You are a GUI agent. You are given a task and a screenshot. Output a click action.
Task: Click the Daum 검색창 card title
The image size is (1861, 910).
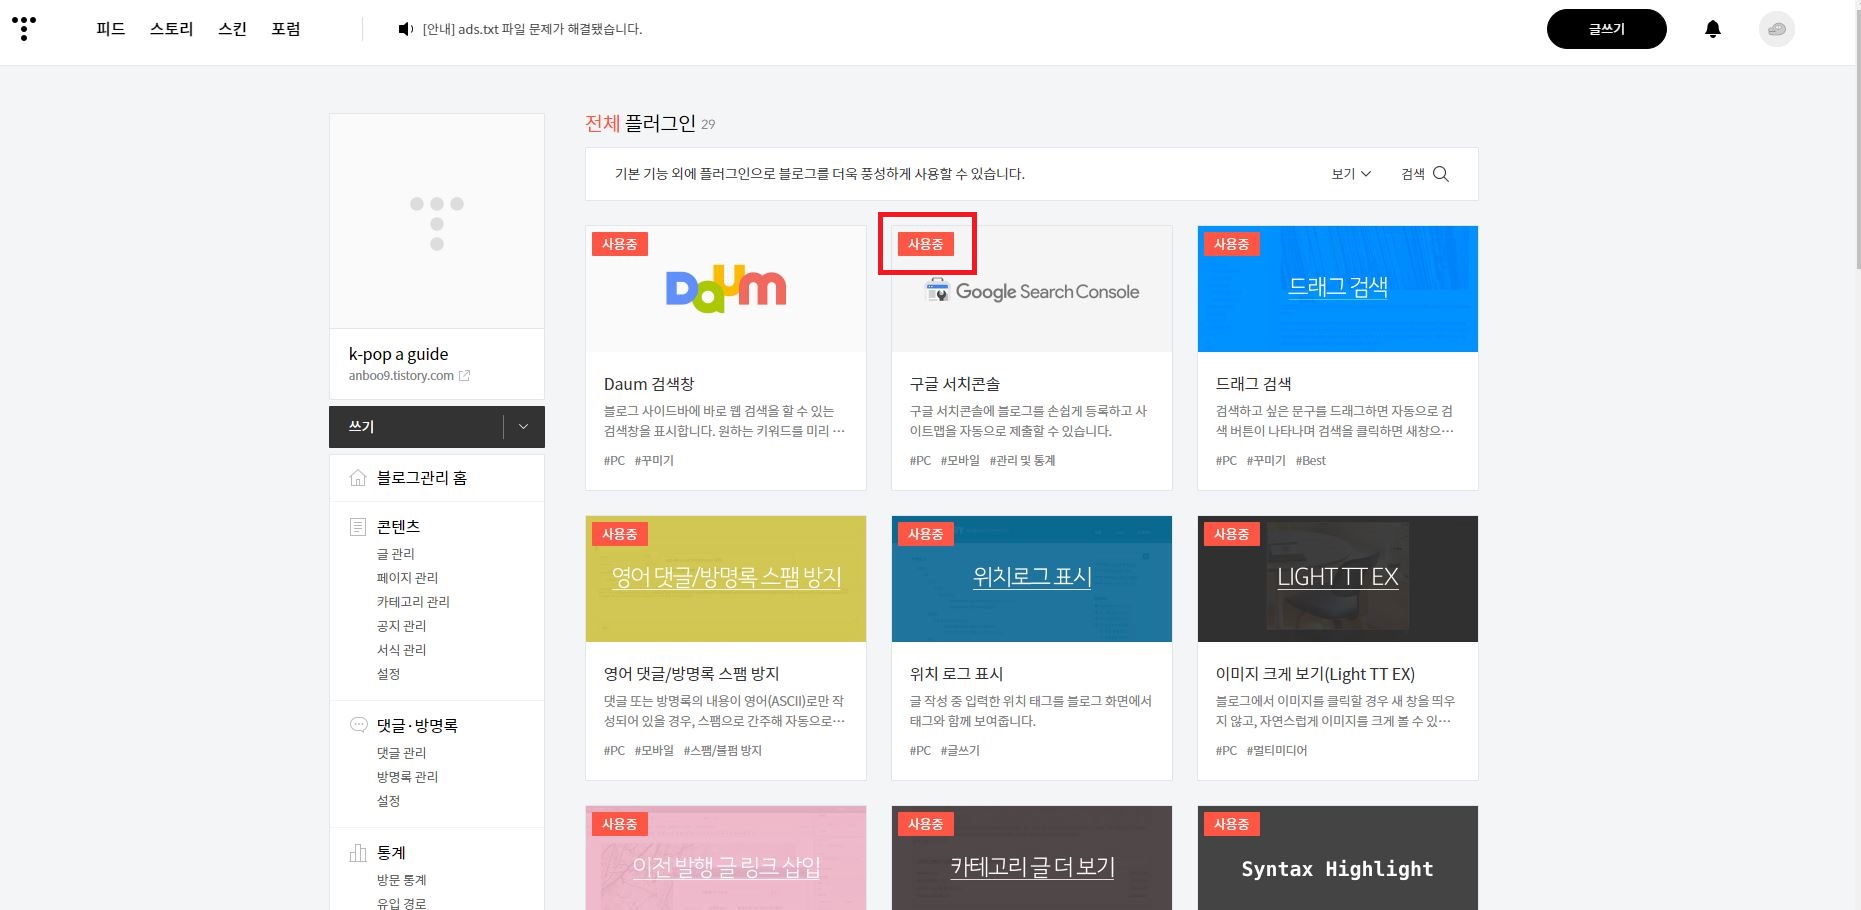tap(649, 384)
